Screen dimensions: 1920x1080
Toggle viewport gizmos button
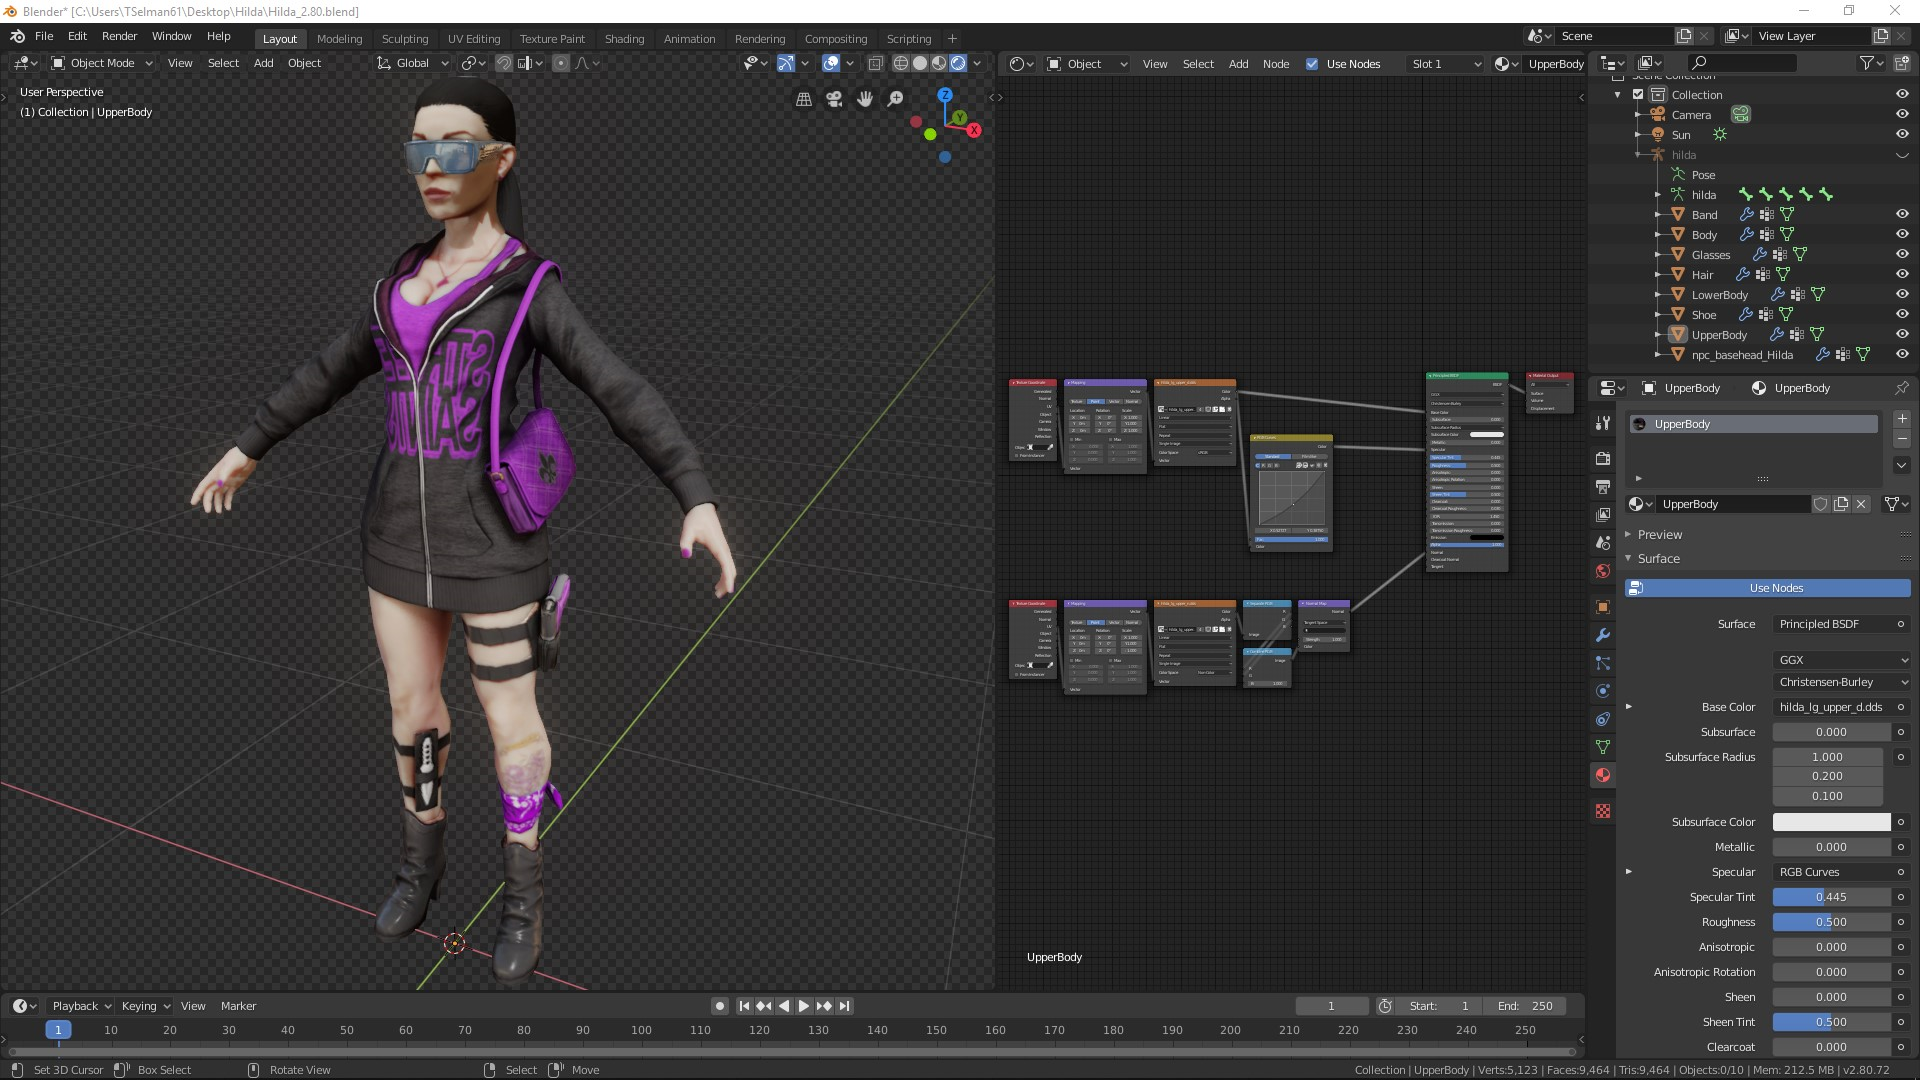coord(786,63)
